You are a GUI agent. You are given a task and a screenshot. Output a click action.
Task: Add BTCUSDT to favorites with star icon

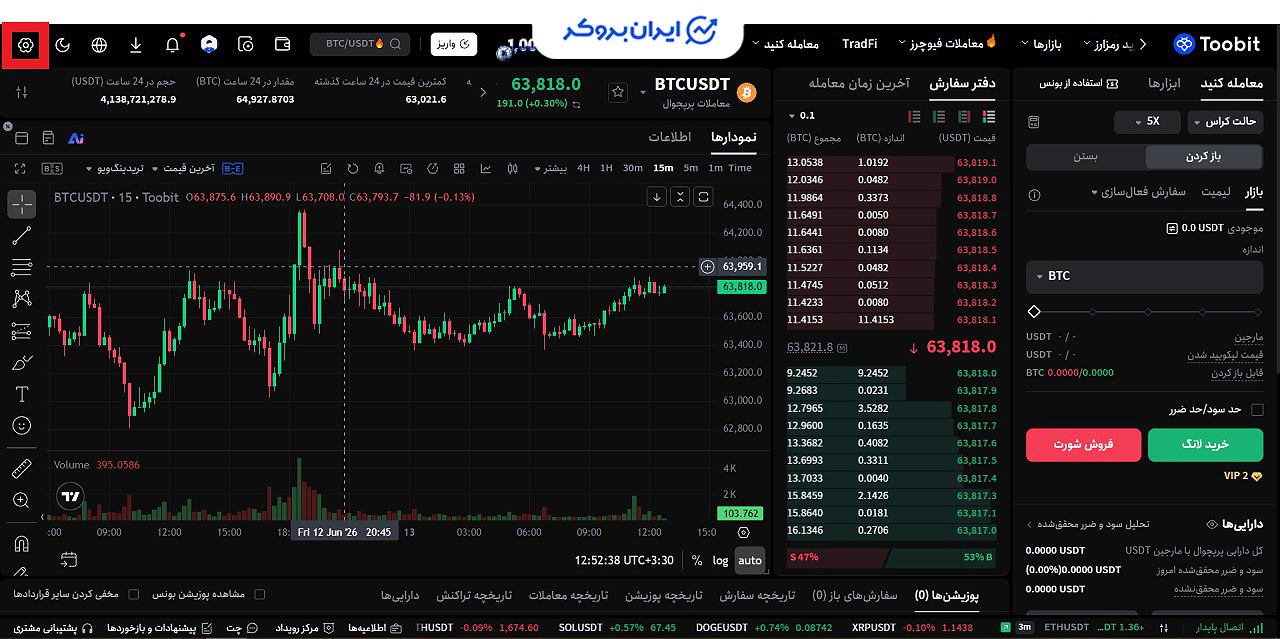[x=618, y=92]
